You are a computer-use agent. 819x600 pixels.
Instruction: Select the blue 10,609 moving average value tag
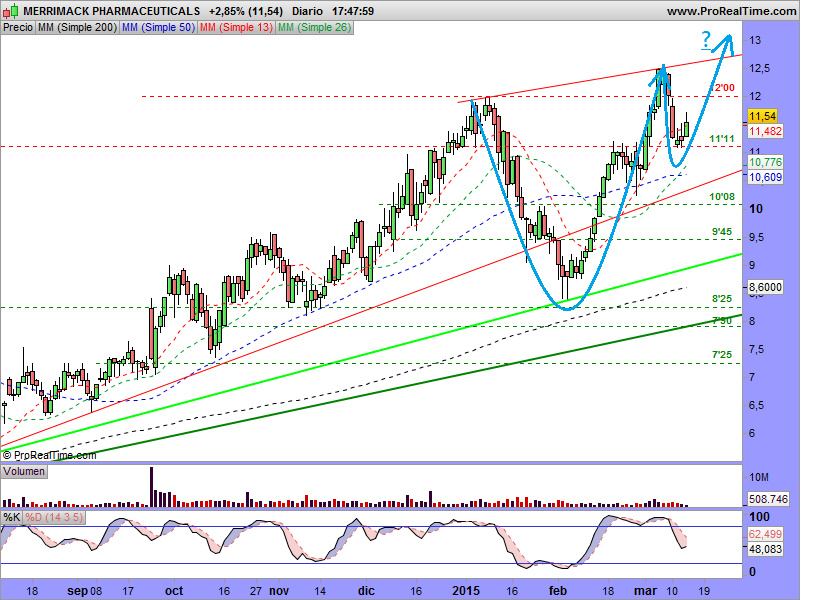[x=765, y=177]
